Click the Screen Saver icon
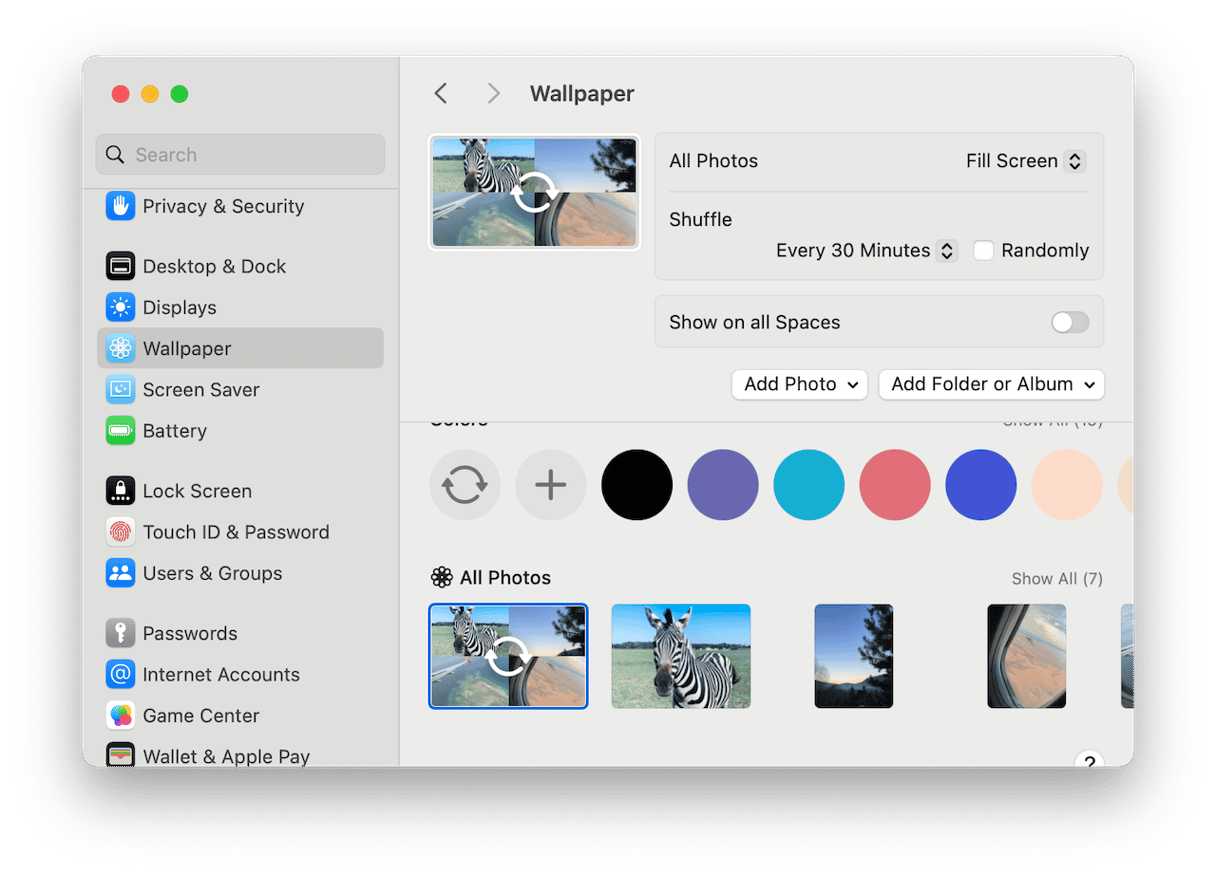The image size is (1216, 875). 120,389
